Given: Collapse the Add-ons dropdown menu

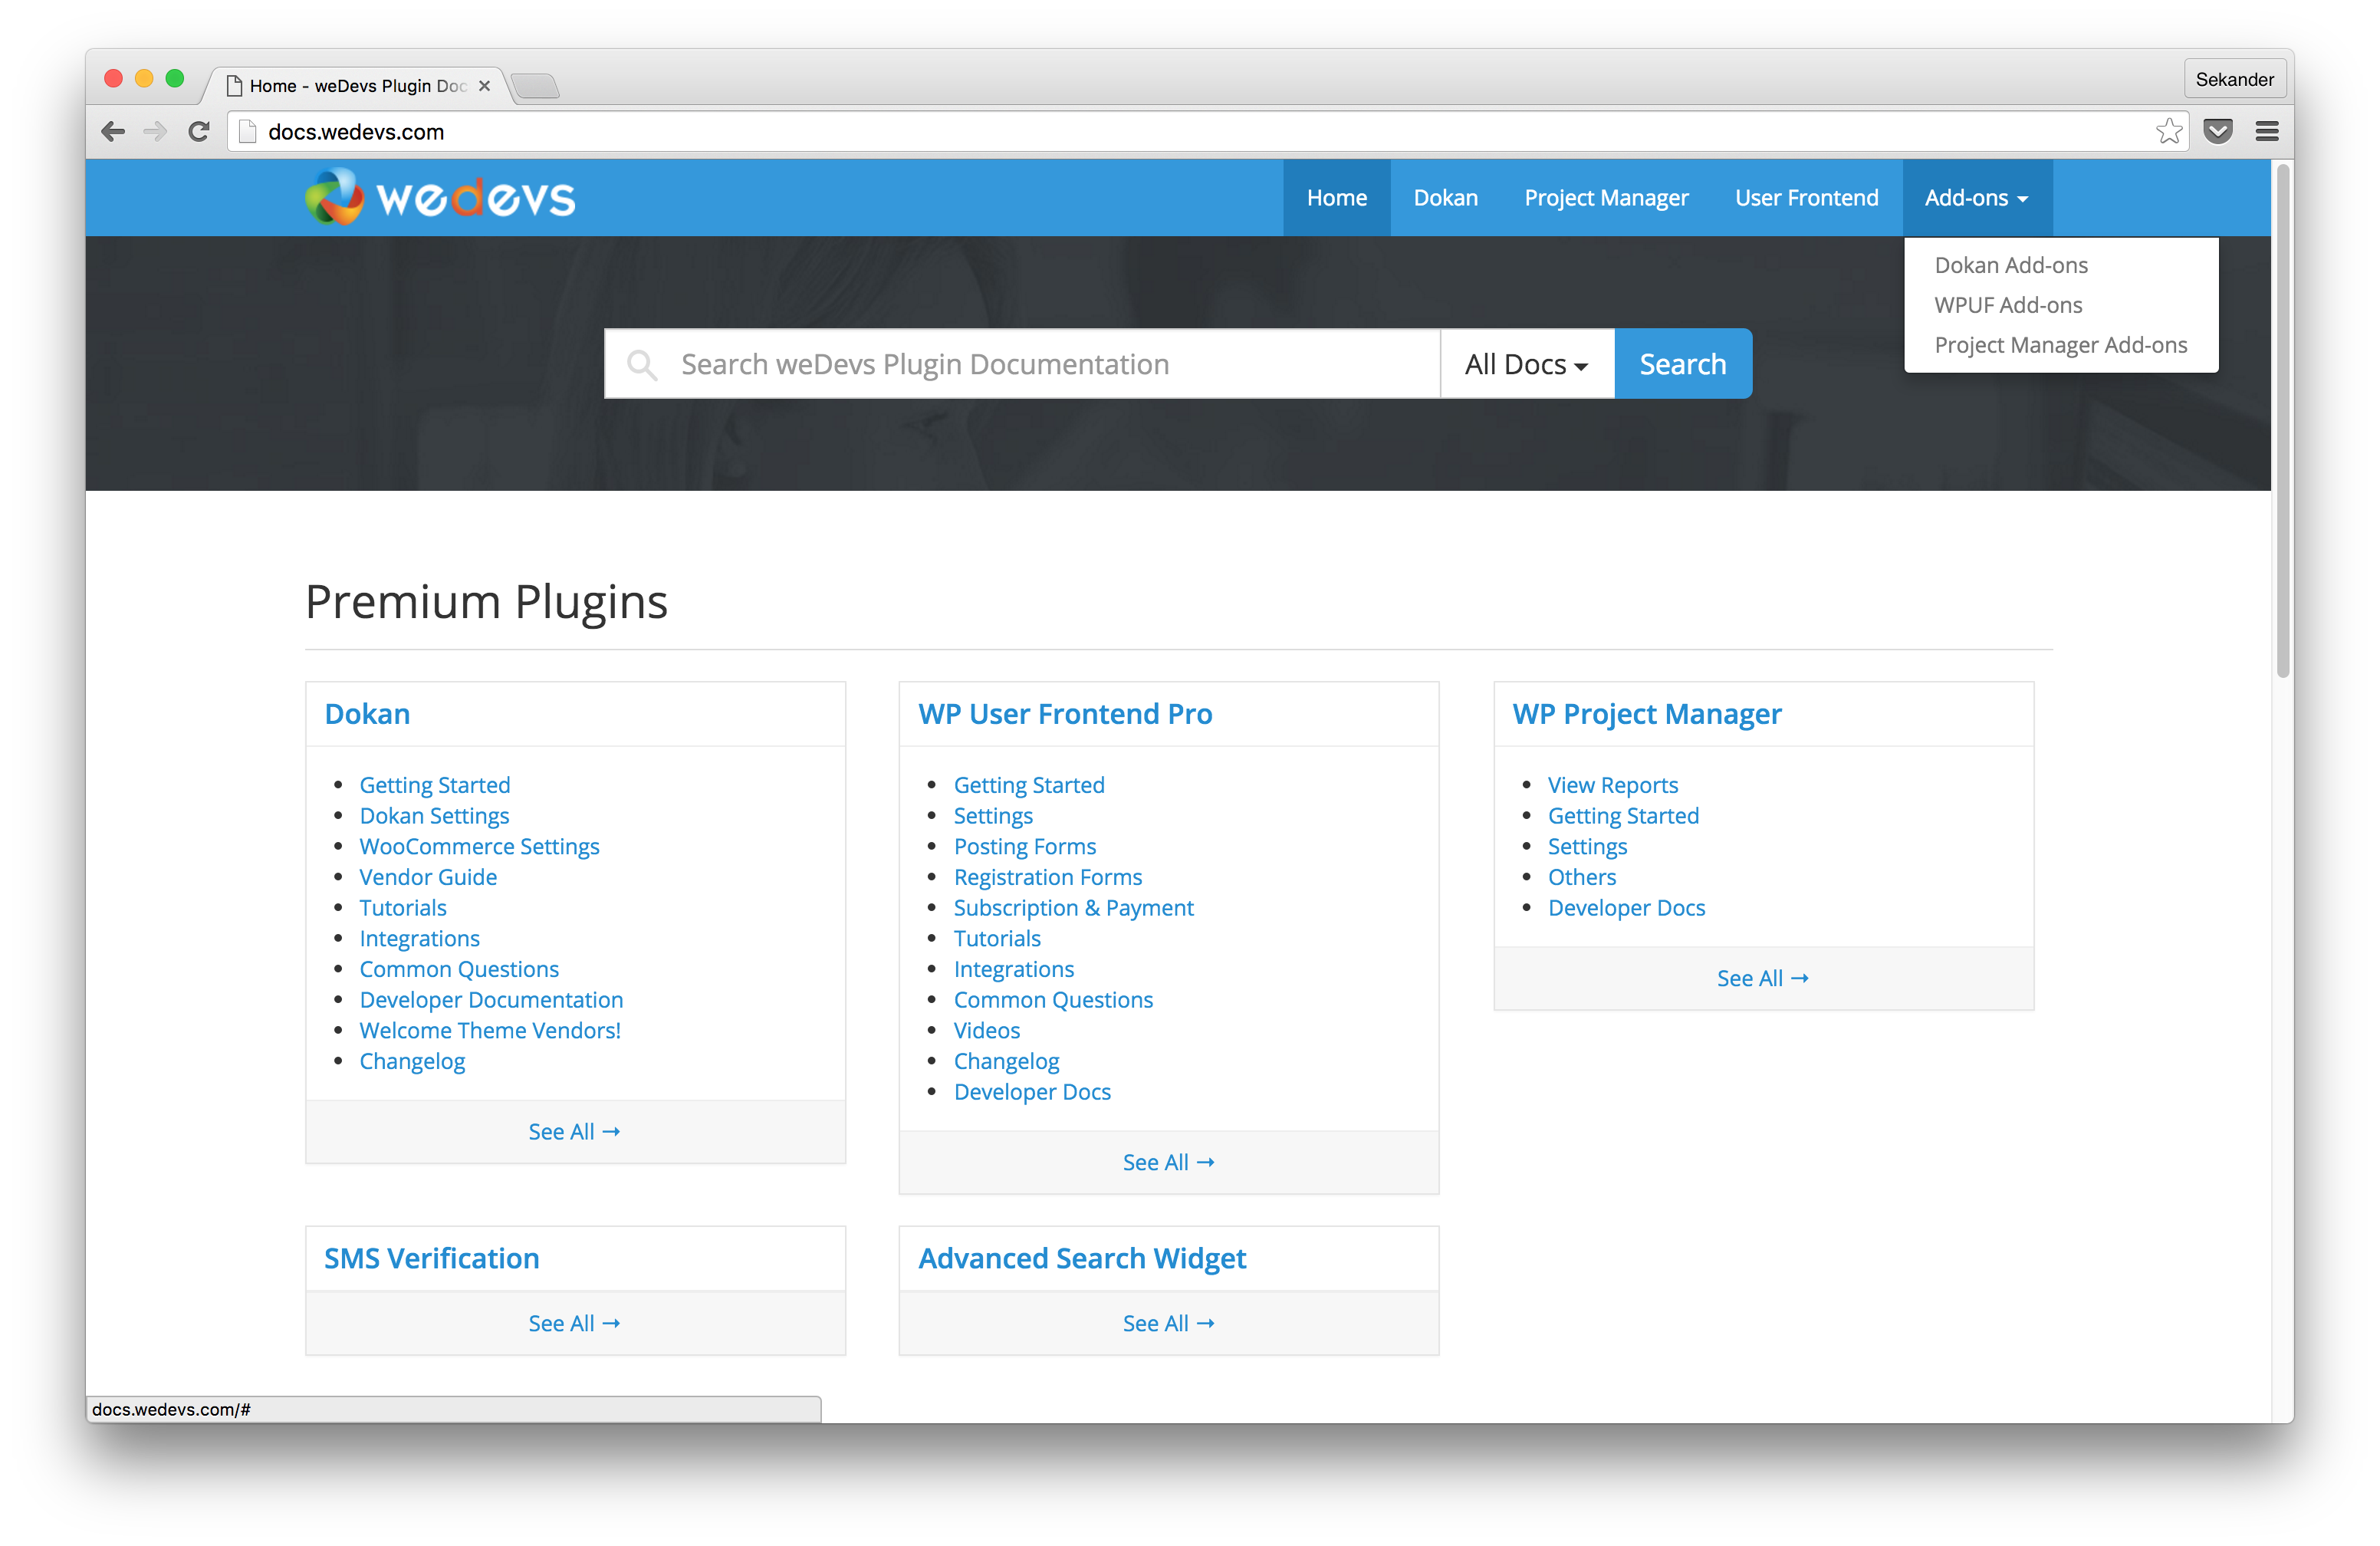Looking at the screenshot, I should tap(1976, 198).
